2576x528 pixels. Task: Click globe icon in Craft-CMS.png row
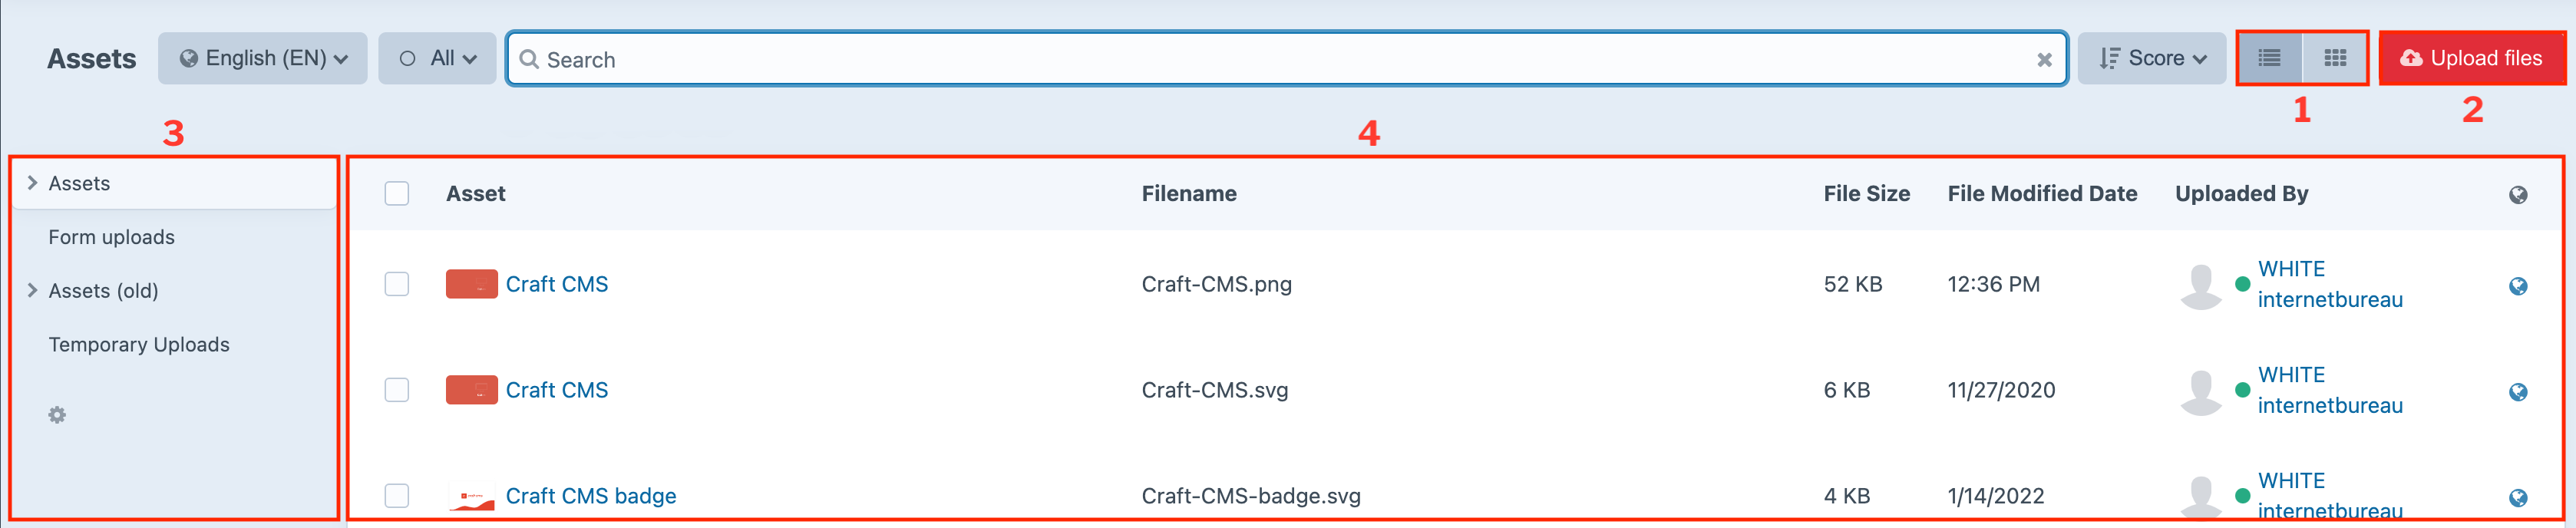[2518, 286]
